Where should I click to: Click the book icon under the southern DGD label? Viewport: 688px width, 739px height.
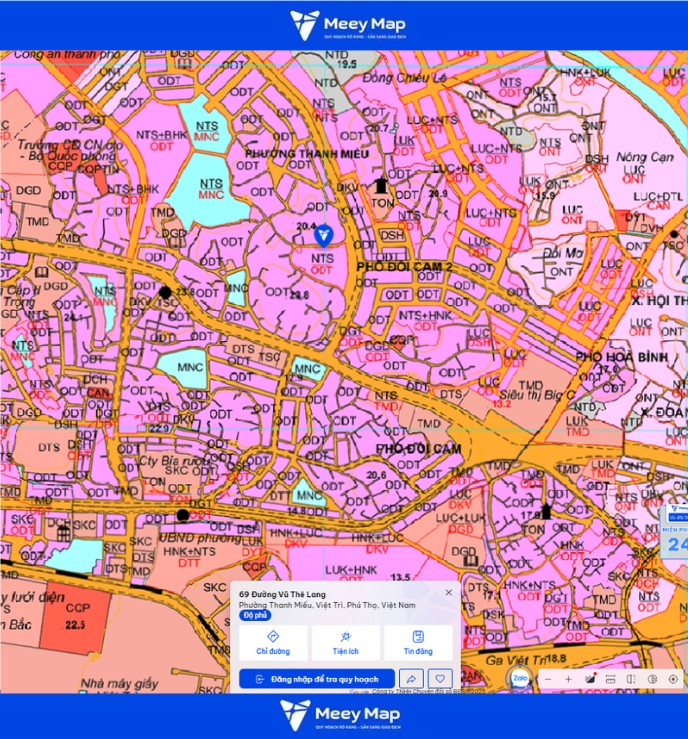[x=471, y=561]
